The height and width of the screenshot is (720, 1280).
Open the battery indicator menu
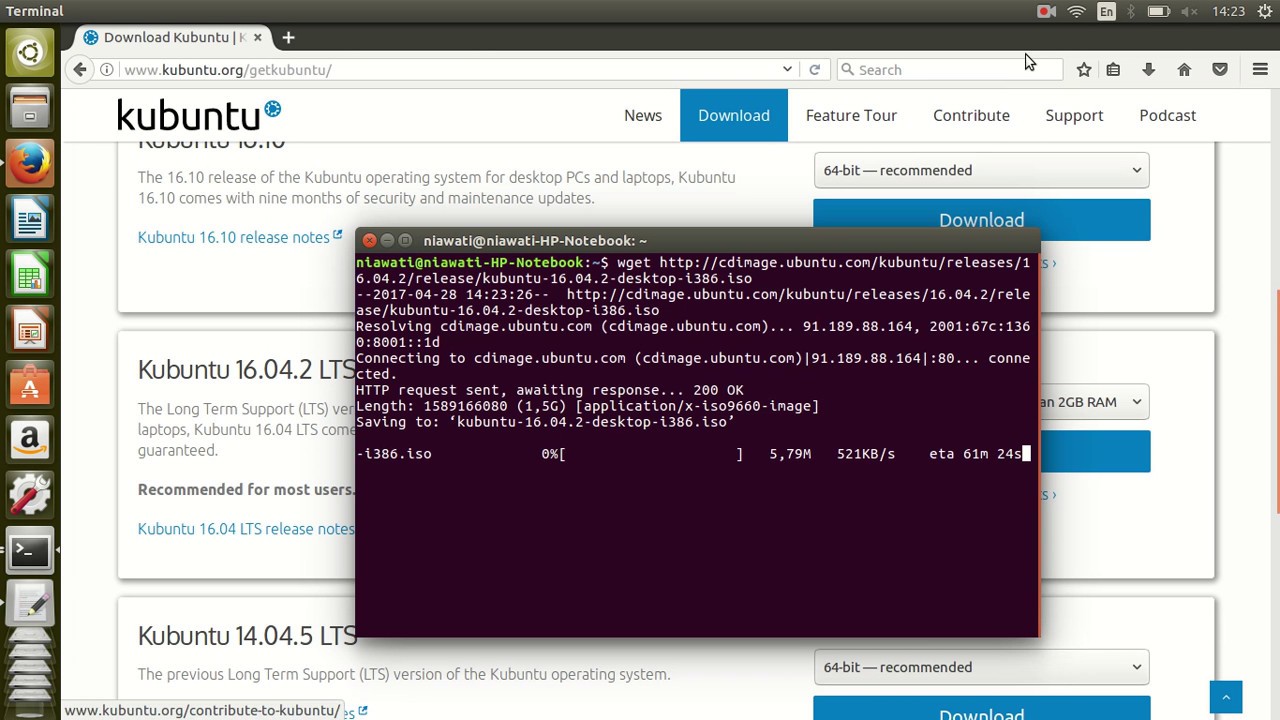(x=1158, y=11)
